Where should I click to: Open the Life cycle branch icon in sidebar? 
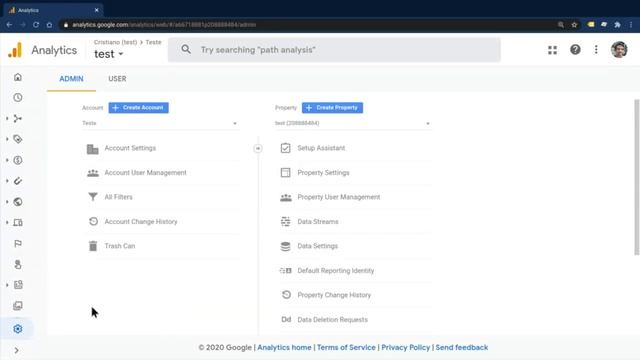(18, 118)
